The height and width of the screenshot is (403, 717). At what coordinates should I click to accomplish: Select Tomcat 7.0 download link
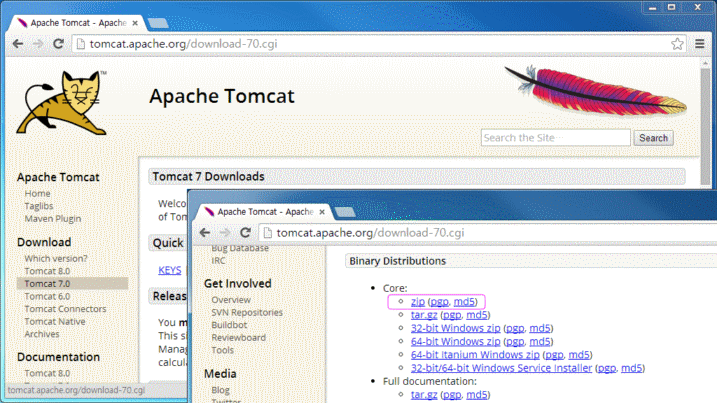point(47,284)
